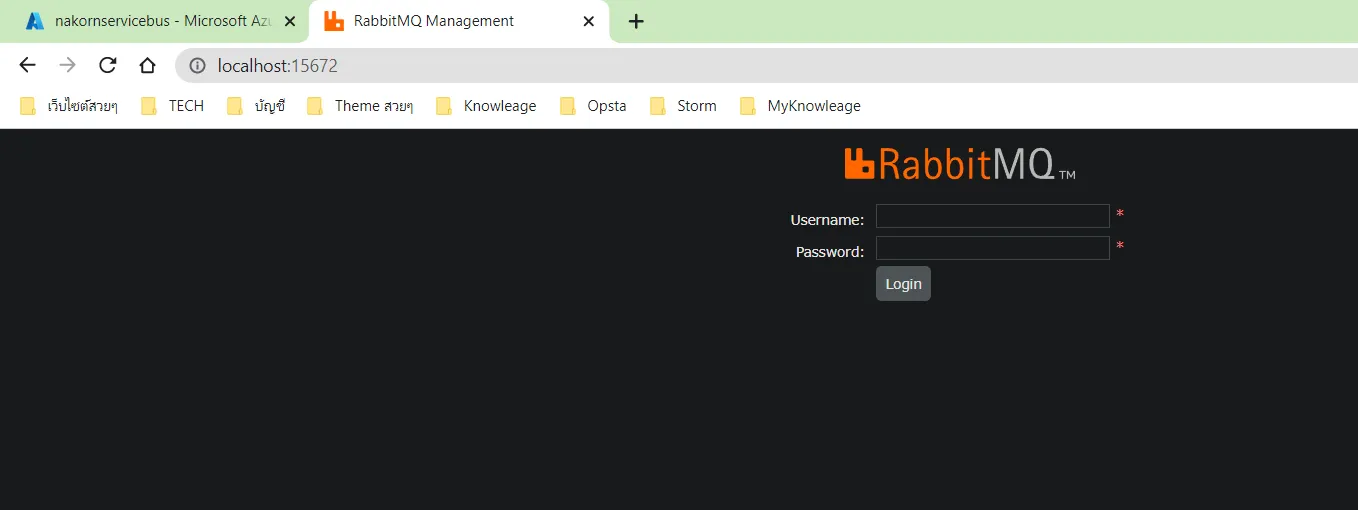Screen dimensions: 1358x510
Task: Open the Knowleage bookmarks folder
Action: click(x=486, y=106)
